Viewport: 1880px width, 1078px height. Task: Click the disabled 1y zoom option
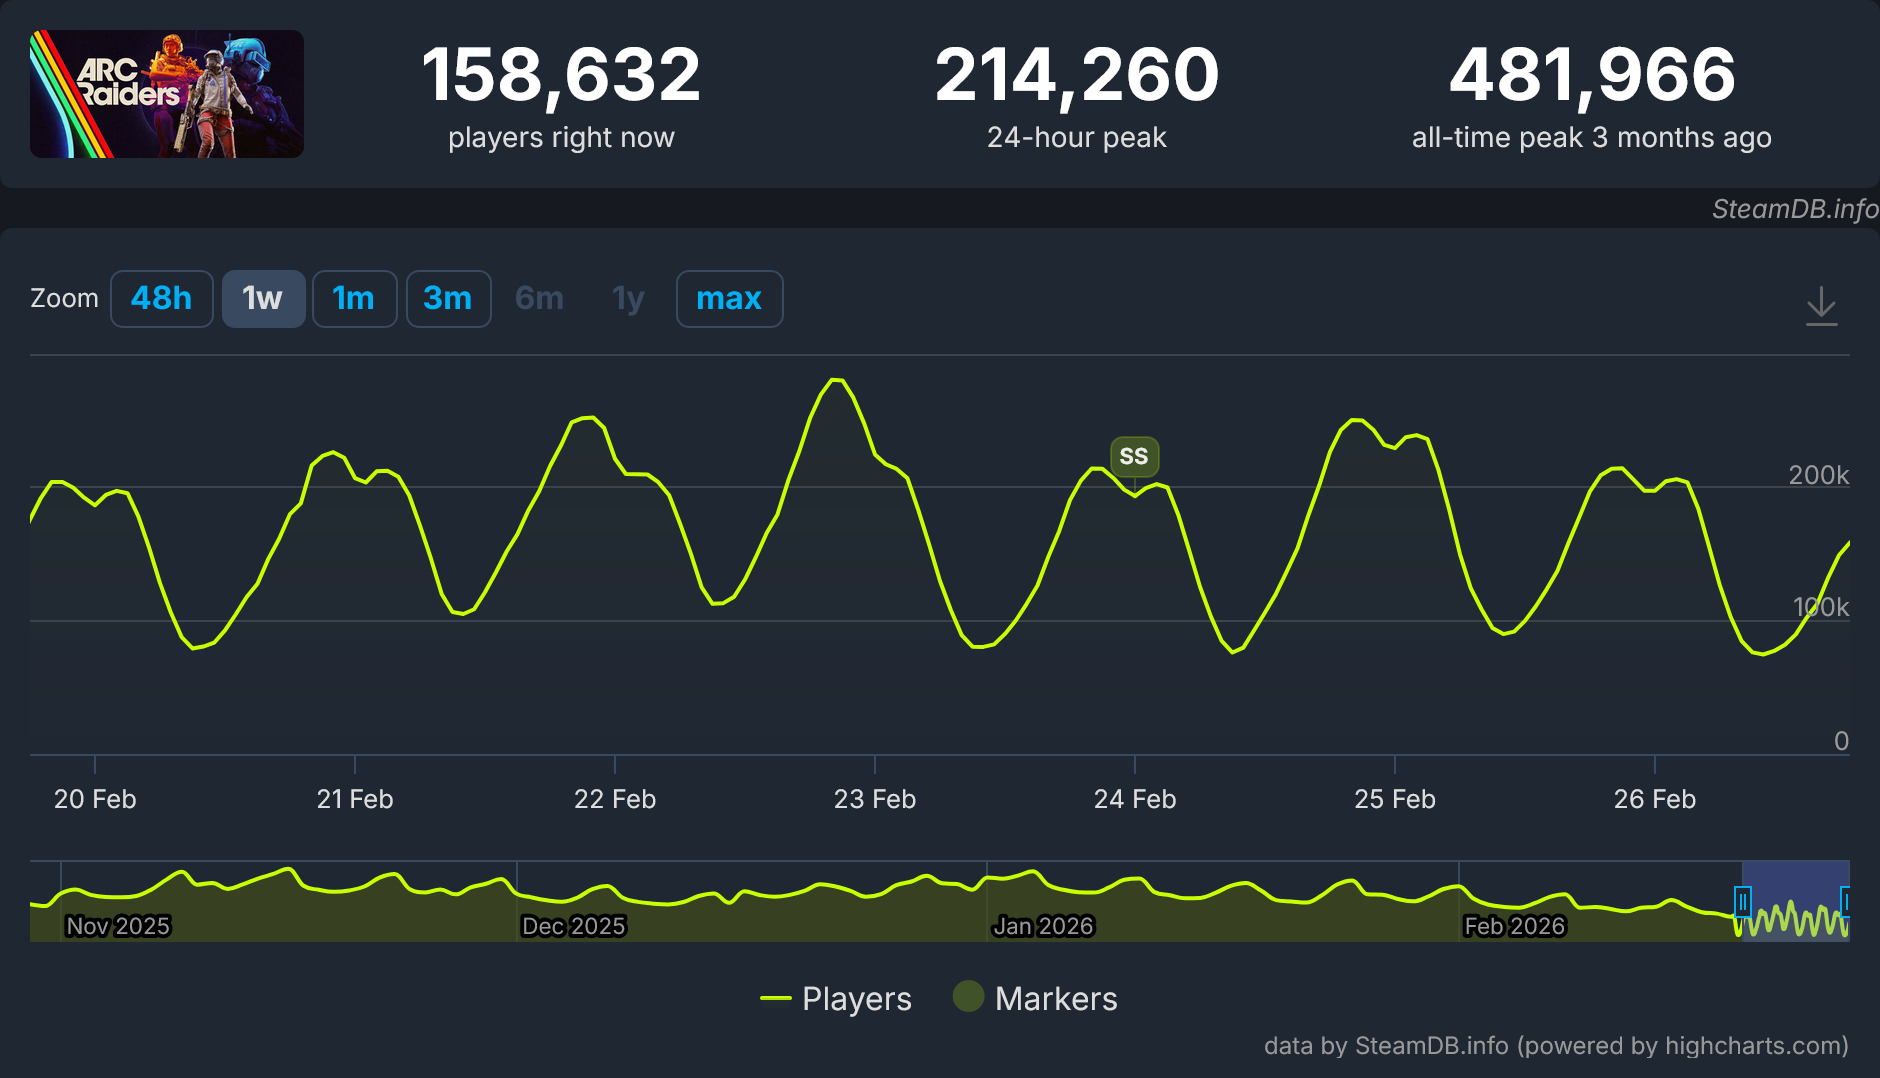[628, 299]
